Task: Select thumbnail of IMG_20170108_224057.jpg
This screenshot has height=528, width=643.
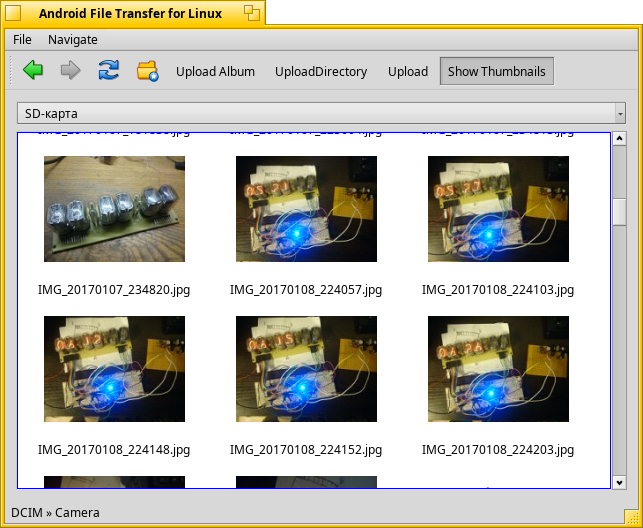Action: pos(306,209)
